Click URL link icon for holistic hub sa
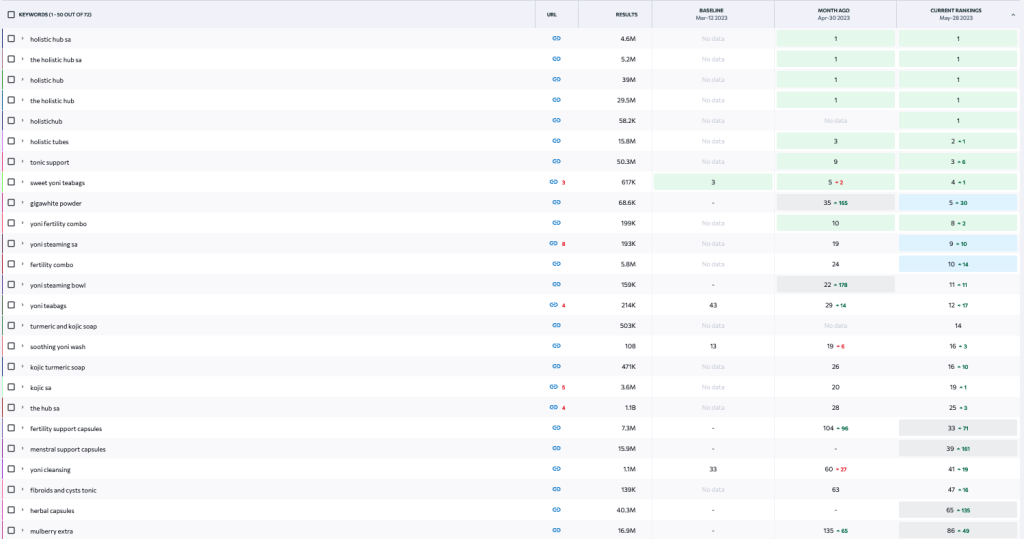Viewport: 1024px width, 539px height. coord(556,39)
